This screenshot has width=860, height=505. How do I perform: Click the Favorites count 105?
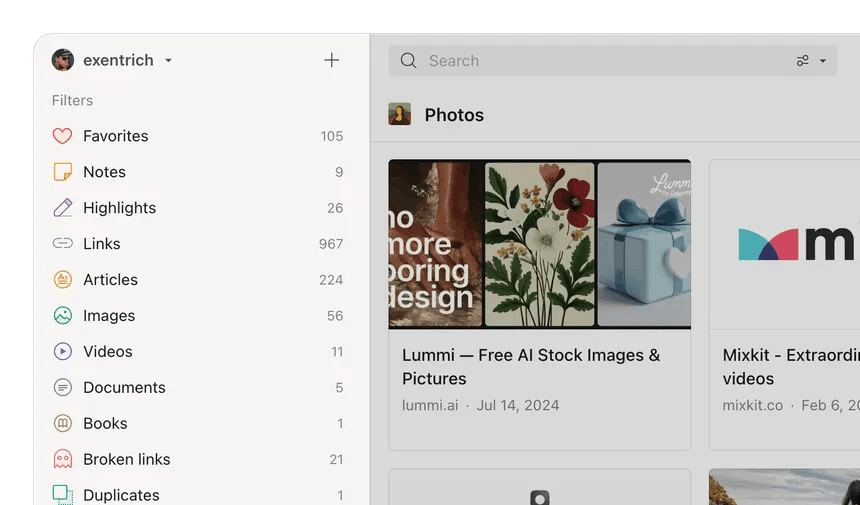point(332,136)
